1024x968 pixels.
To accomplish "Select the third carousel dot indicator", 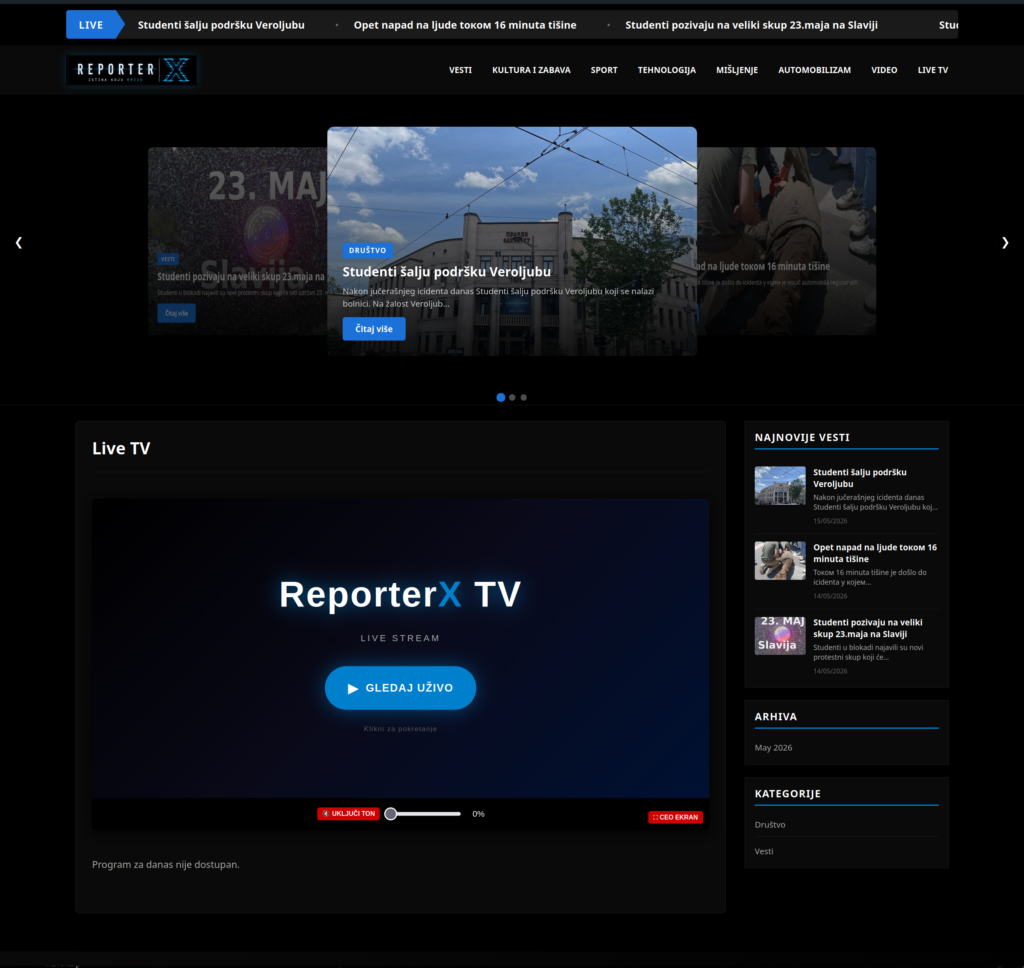I will (x=524, y=397).
